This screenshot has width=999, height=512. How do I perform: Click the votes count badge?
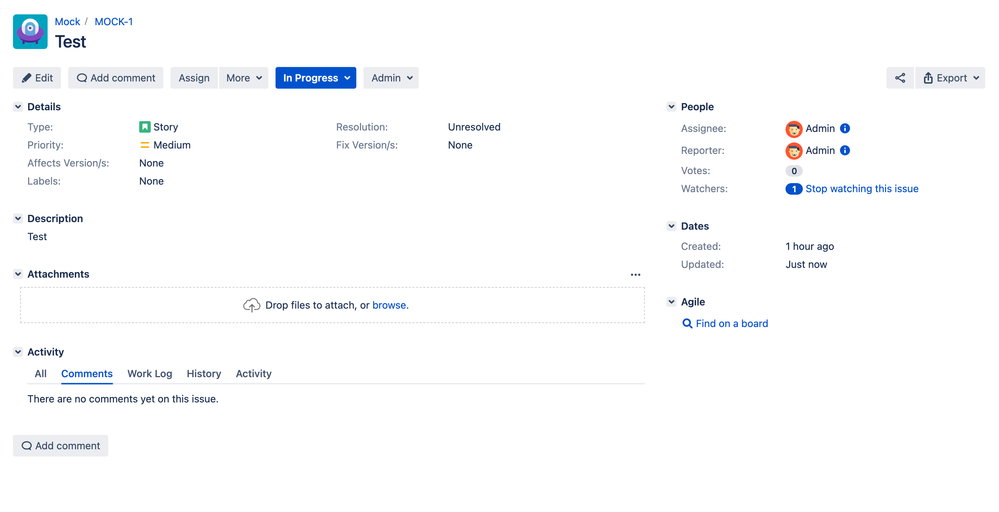794,171
